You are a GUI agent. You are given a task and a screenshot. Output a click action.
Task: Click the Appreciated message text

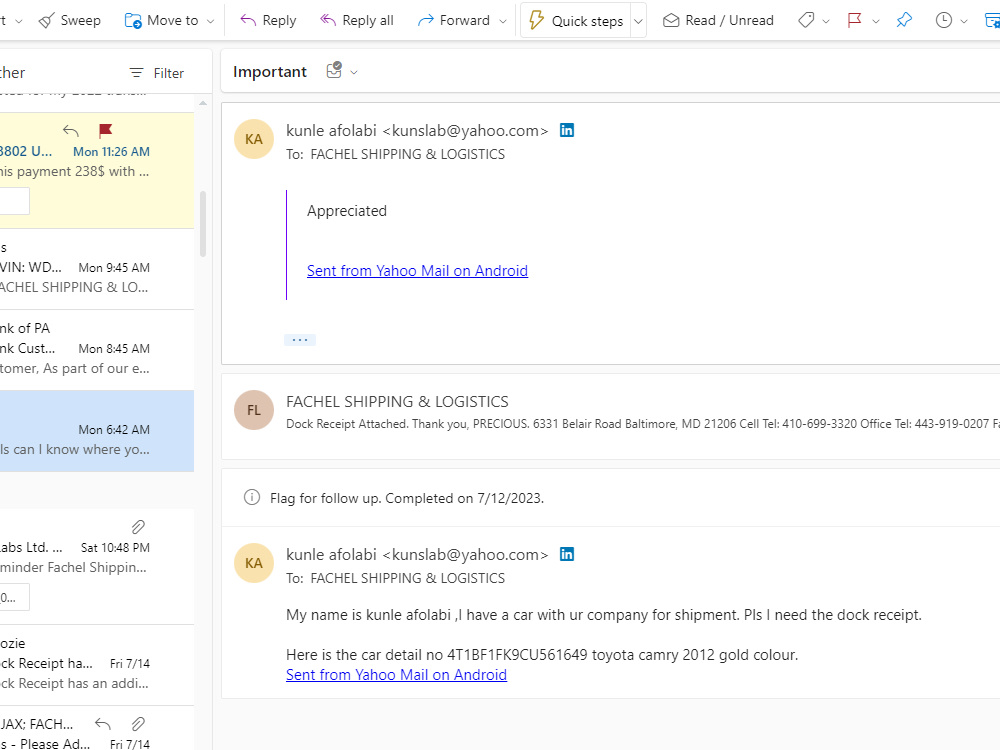coord(347,211)
